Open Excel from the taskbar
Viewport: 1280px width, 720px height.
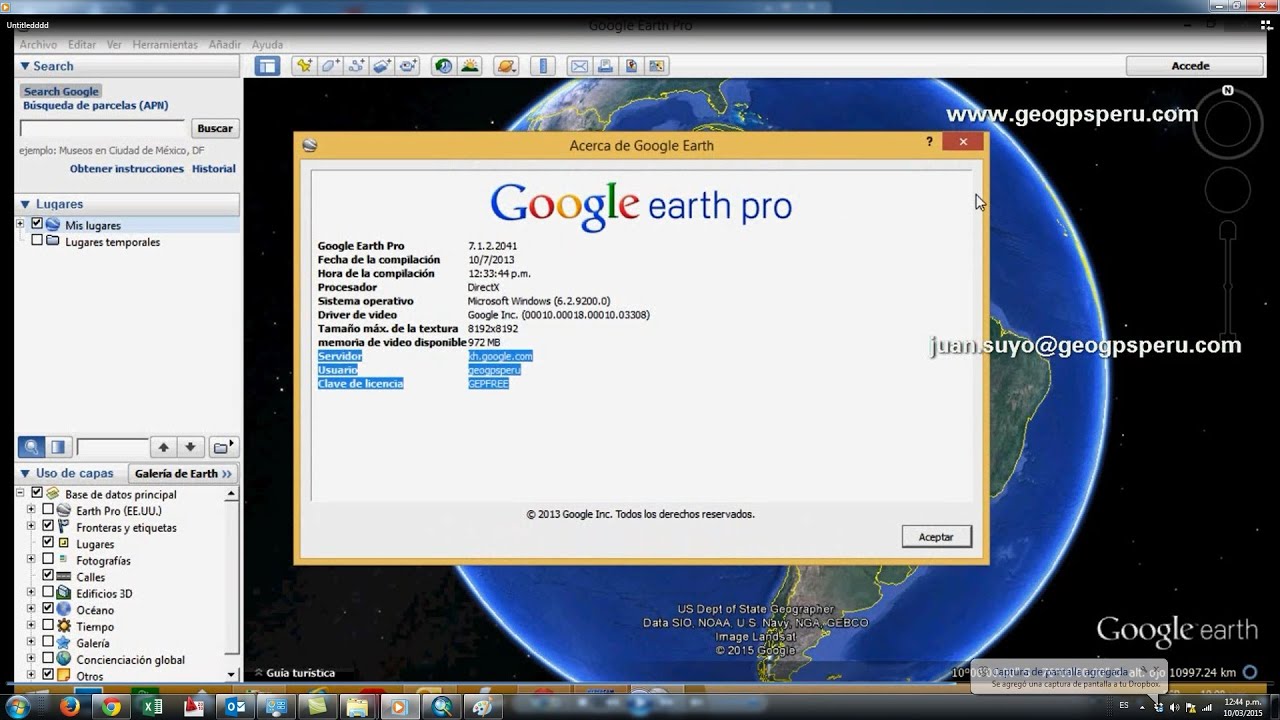coord(153,707)
